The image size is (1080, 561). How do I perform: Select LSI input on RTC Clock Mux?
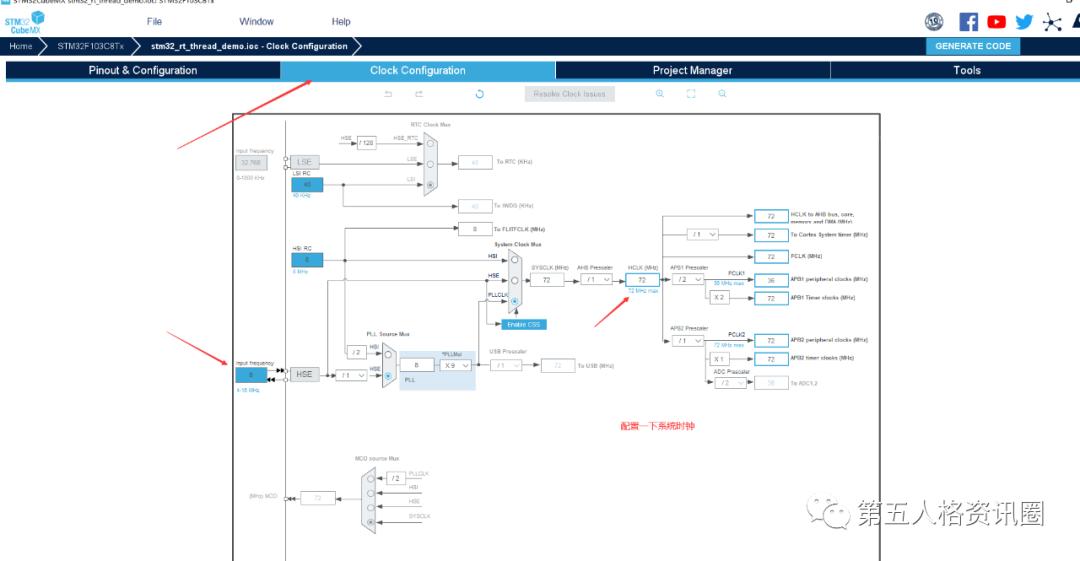tap(430, 185)
